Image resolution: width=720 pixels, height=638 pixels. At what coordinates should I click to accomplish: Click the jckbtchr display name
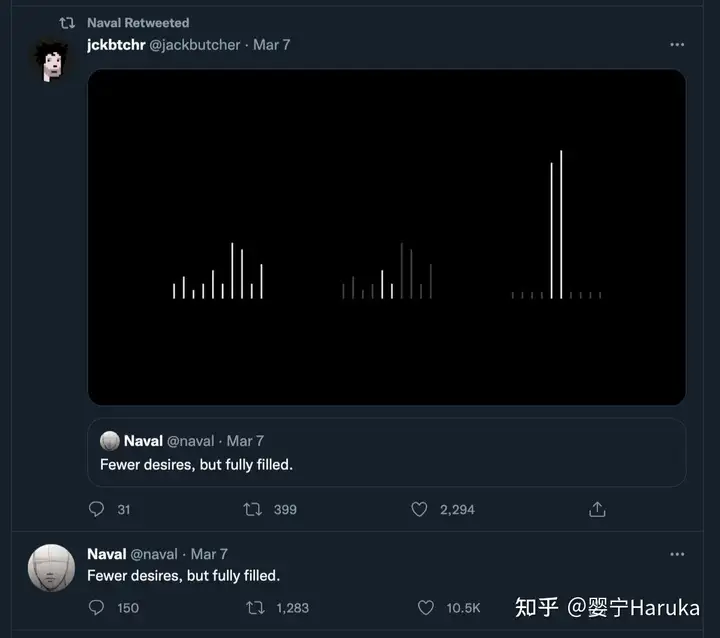pyautogui.click(x=116, y=45)
